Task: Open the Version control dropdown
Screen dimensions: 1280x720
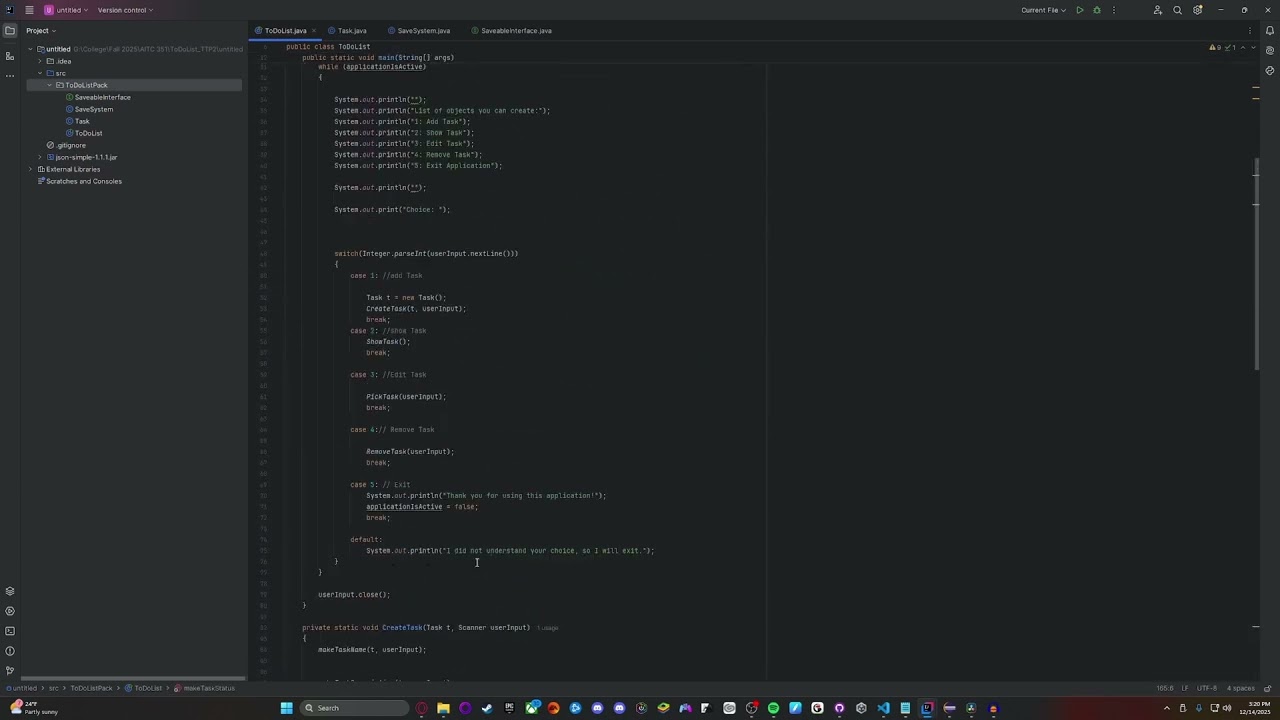Action: pos(125,10)
